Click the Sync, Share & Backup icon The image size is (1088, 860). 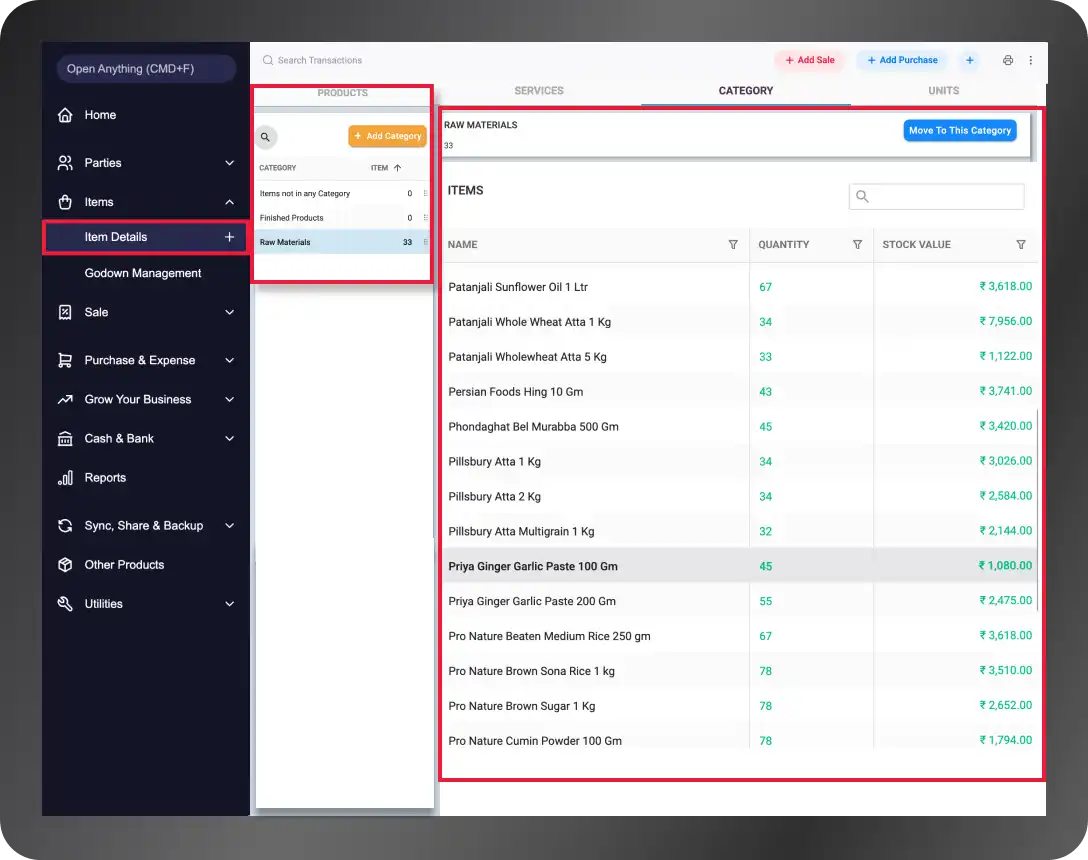click(65, 526)
